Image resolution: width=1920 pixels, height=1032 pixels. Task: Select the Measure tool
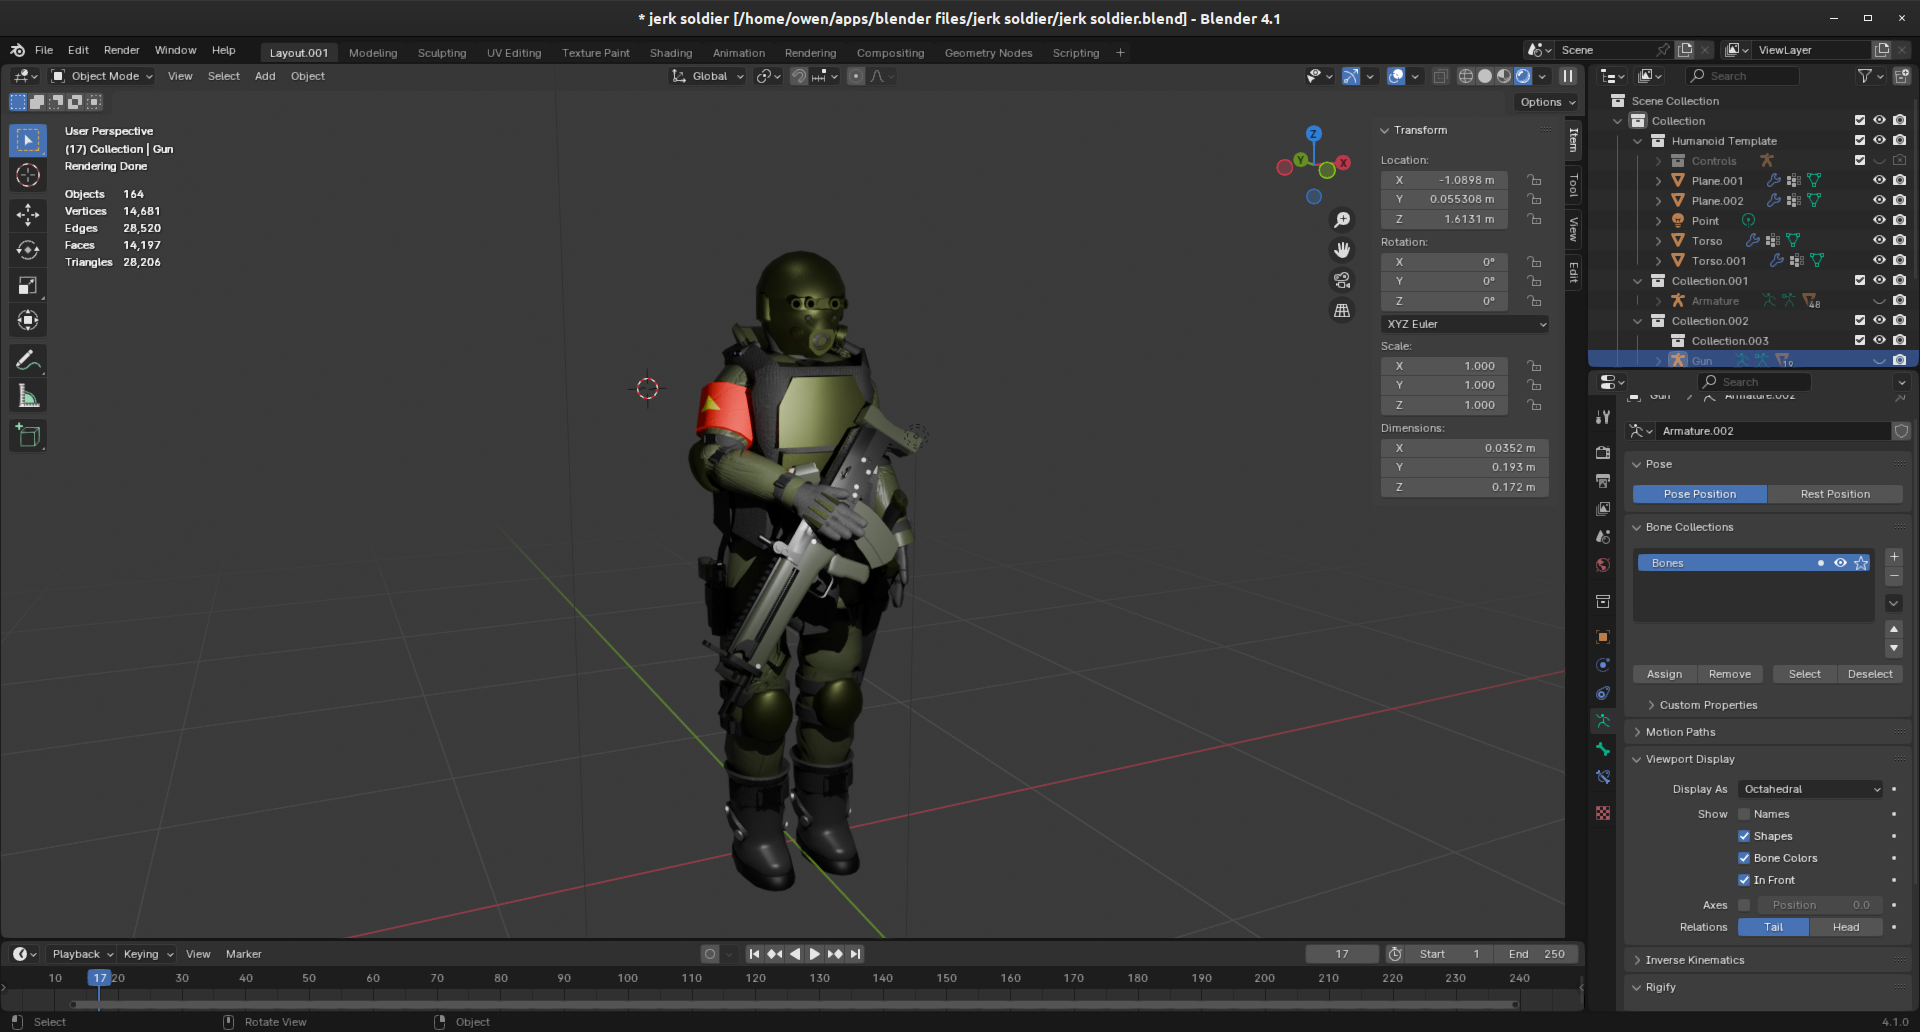pyautogui.click(x=28, y=397)
